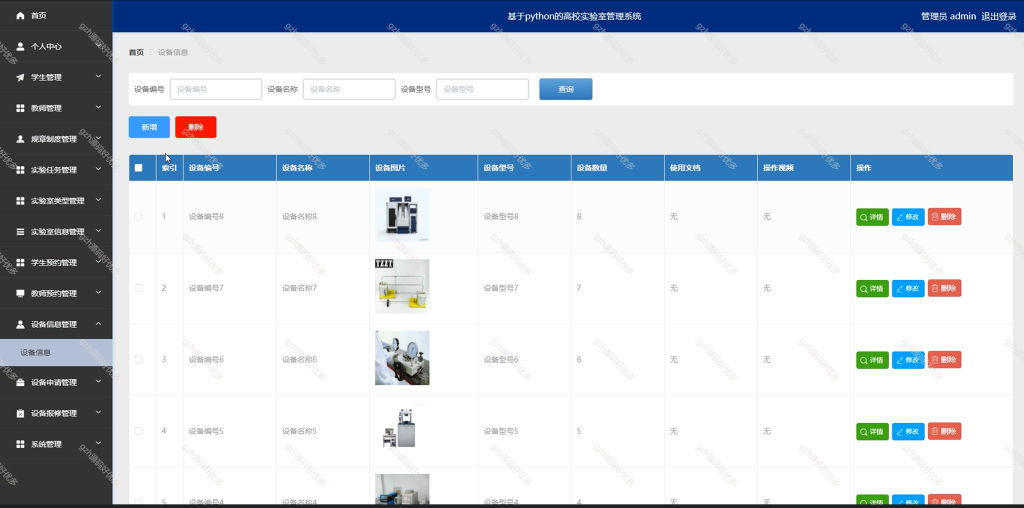Viewport: 1024px width, 508px height.
Task: Select the 设备信息 submenu item
Action: click(56, 353)
